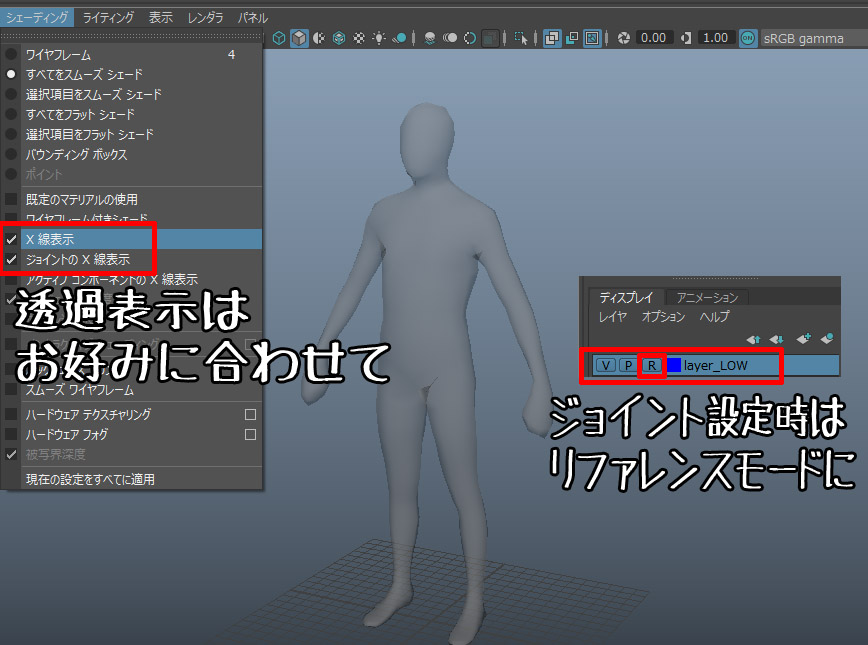Toggle the X-Ray toolbar icon
Image resolution: width=868 pixels, height=645 pixels.
(x=552, y=38)
